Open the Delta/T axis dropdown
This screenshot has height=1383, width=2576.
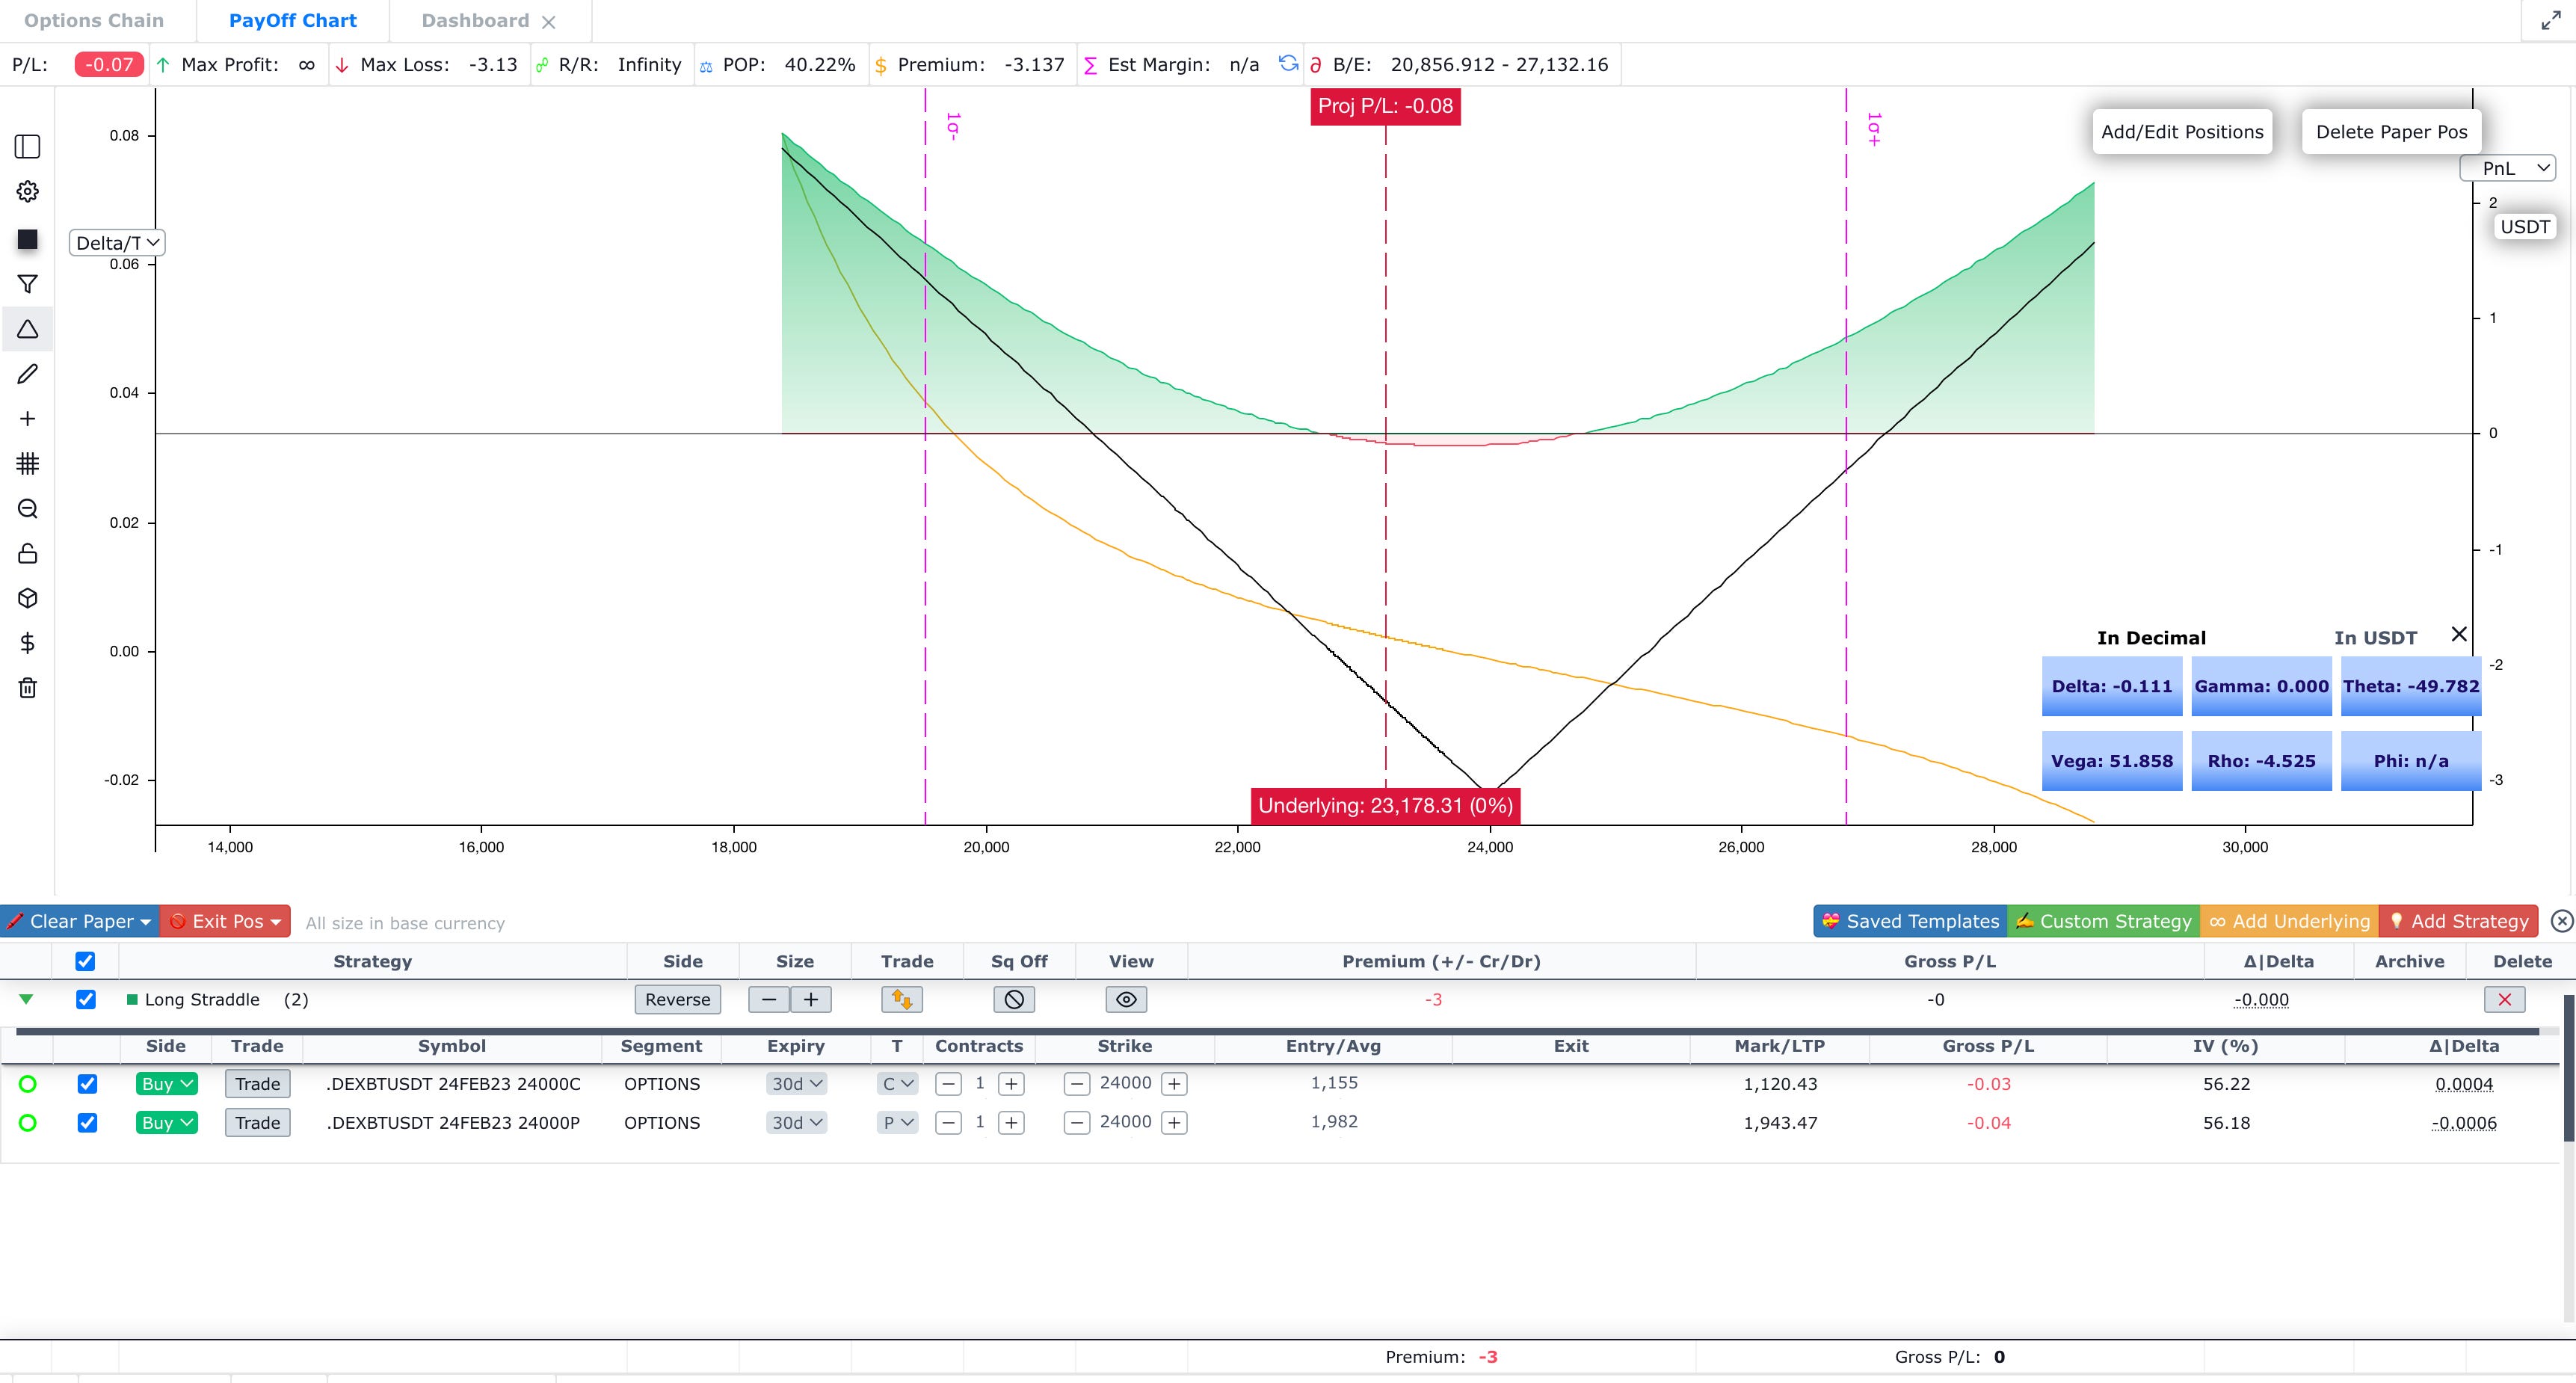click(116, 243)
